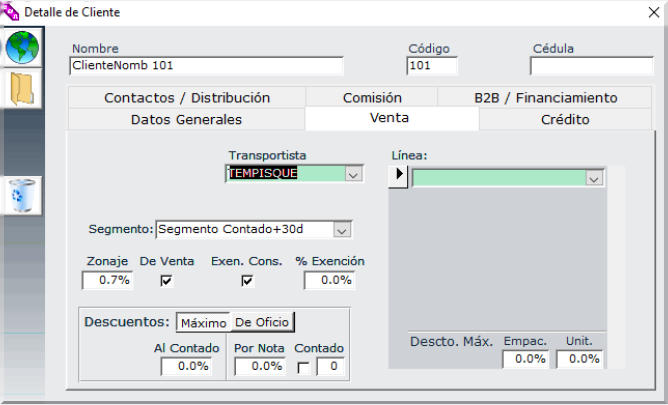Open the Comisión tab
This screenshot has width=668, height=405.
tap(372, 98)
